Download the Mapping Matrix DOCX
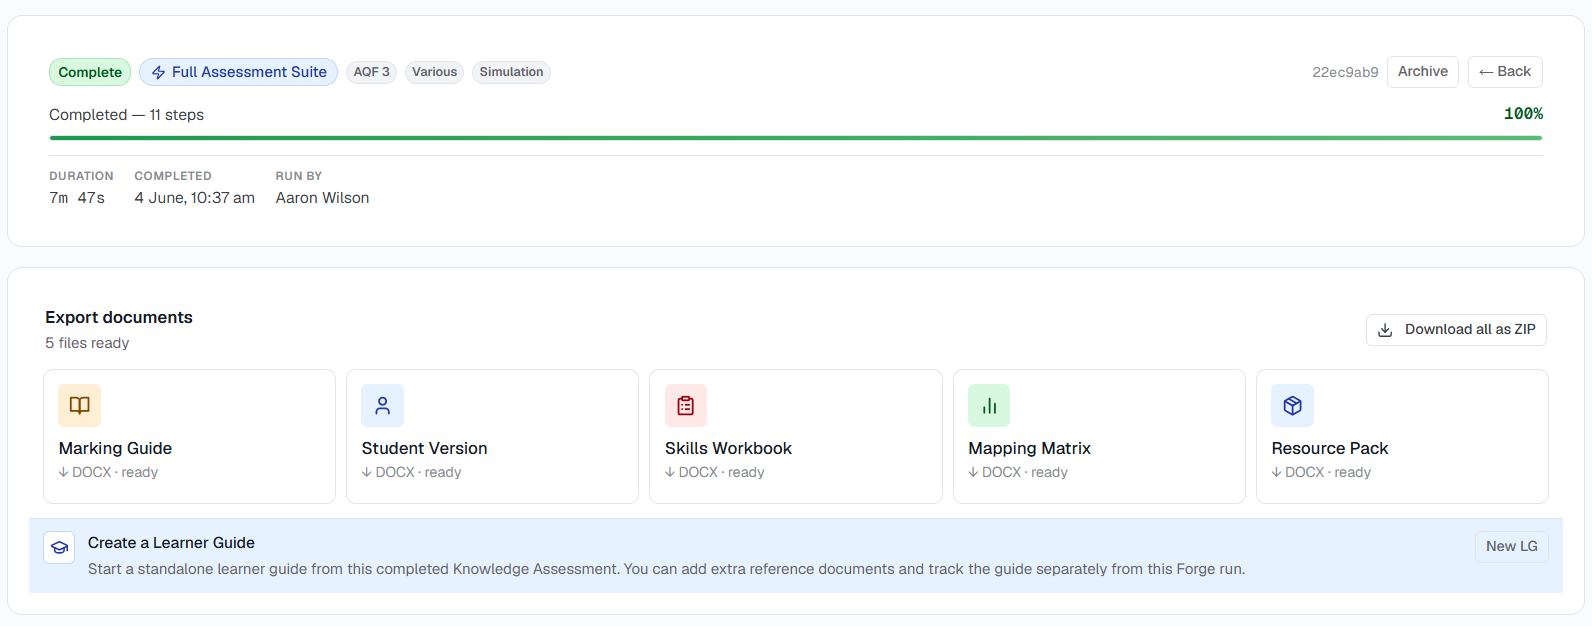Screen dimensions: 1592x626 click(x=1099, y=436)
